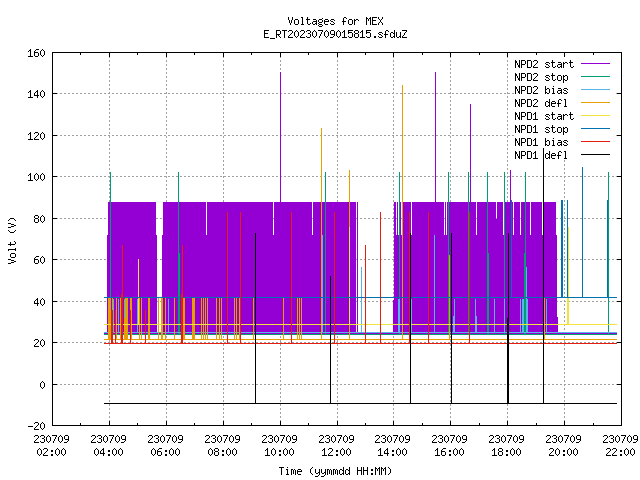Click the purple NPD2 start legend line

[x=595, y=64]
